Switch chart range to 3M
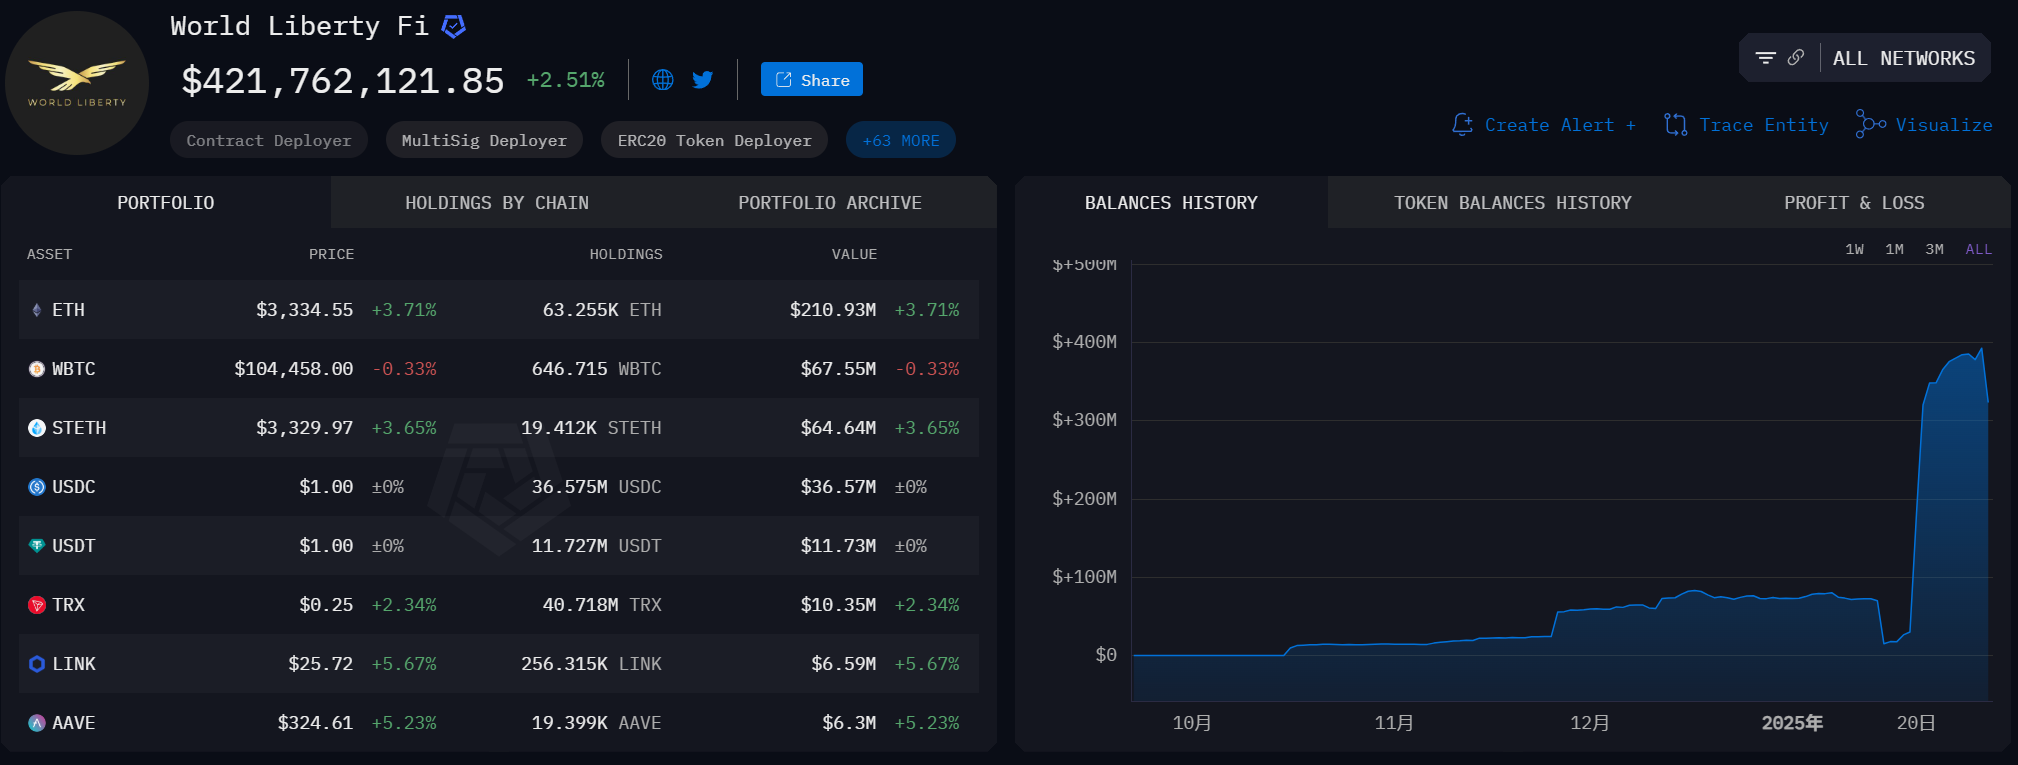The height and width of the screenshot is (765, 2018). (x=1934, y=249)
